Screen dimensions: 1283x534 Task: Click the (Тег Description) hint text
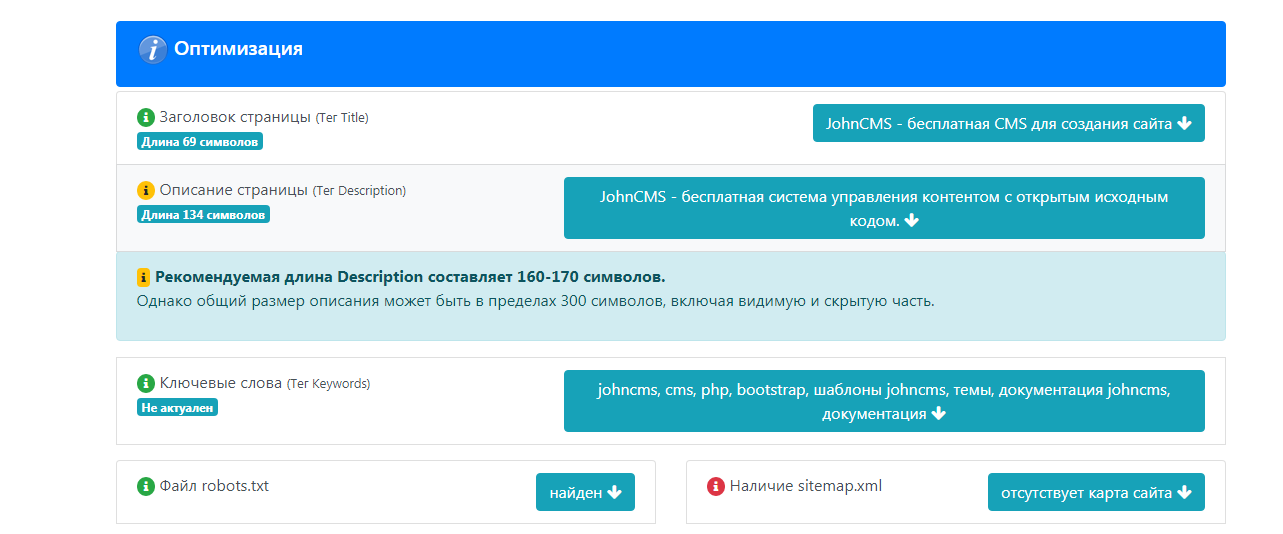(359, 191)
